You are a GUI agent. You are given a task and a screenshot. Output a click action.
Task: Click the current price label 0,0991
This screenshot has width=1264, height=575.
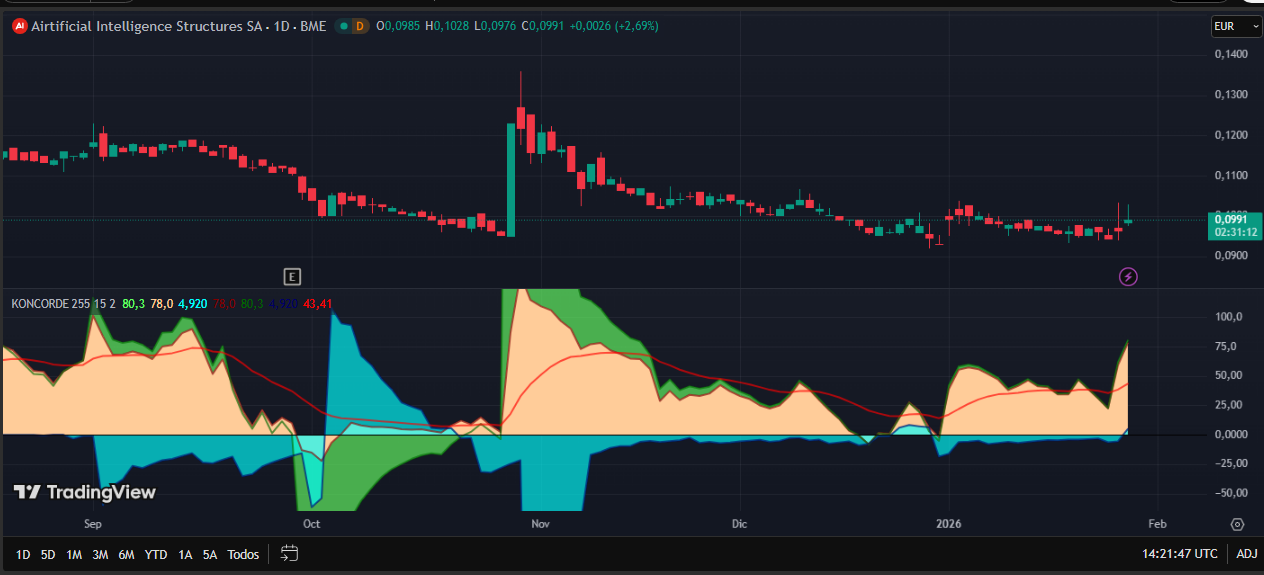click(x=1235, y=219)
